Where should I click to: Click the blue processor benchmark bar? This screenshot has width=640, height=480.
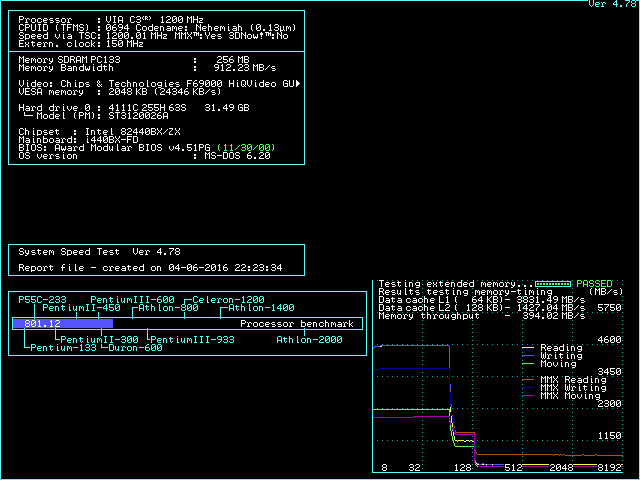pyautogui.click(x=62, y=324)
